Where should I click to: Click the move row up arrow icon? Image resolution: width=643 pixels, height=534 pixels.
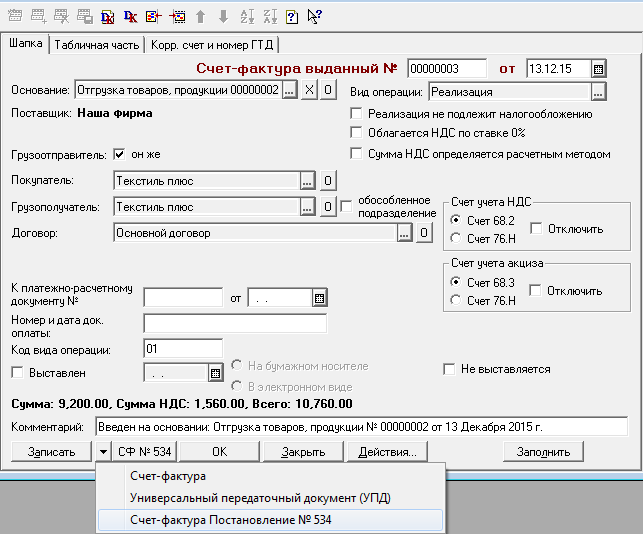pyautogui.click(x=200, y=16)
